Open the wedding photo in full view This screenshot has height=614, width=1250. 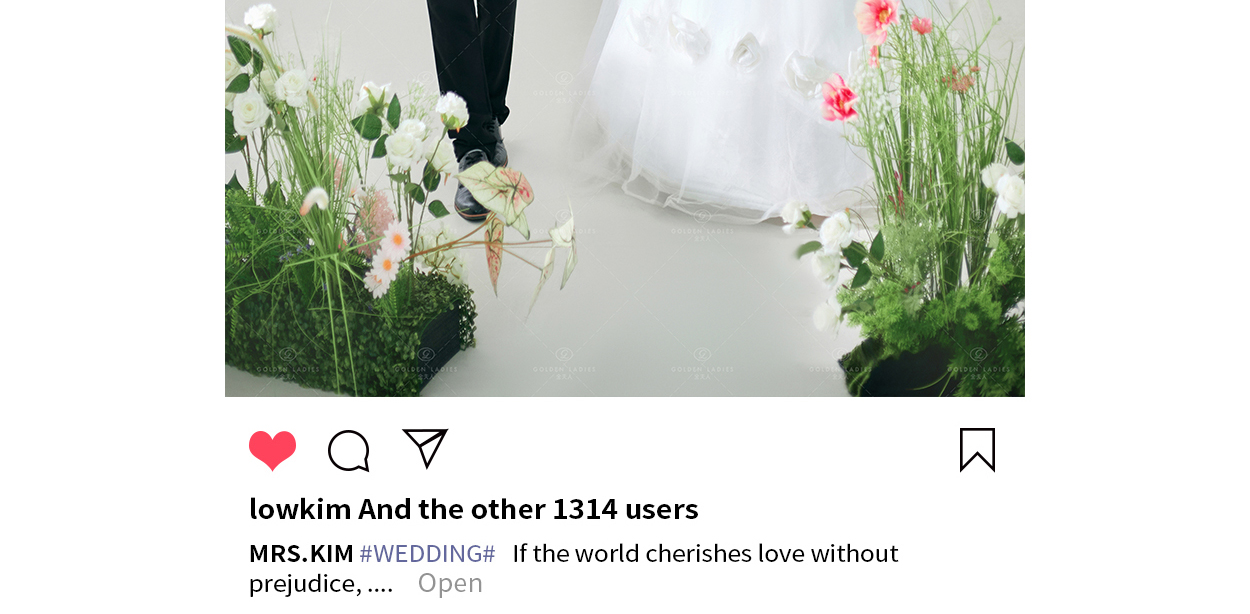click(x=625, y=198)
